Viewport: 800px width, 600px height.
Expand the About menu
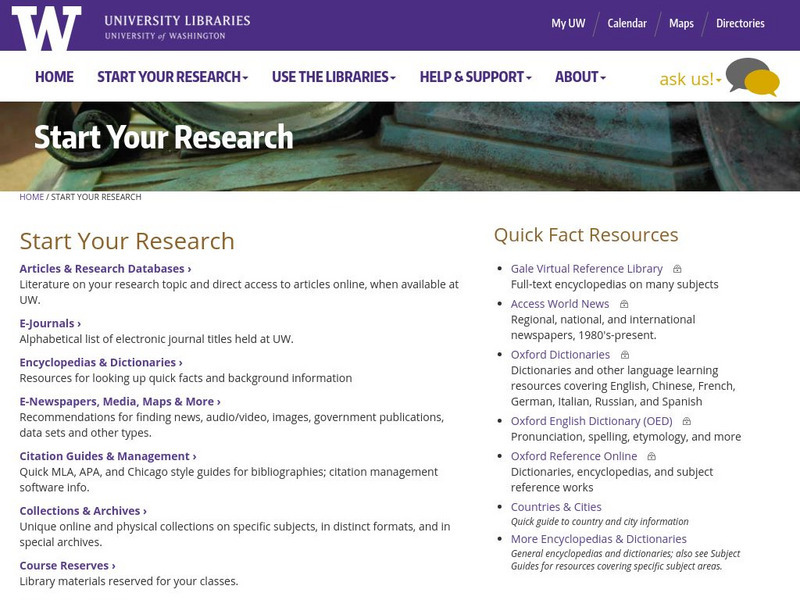pos(580,77)
